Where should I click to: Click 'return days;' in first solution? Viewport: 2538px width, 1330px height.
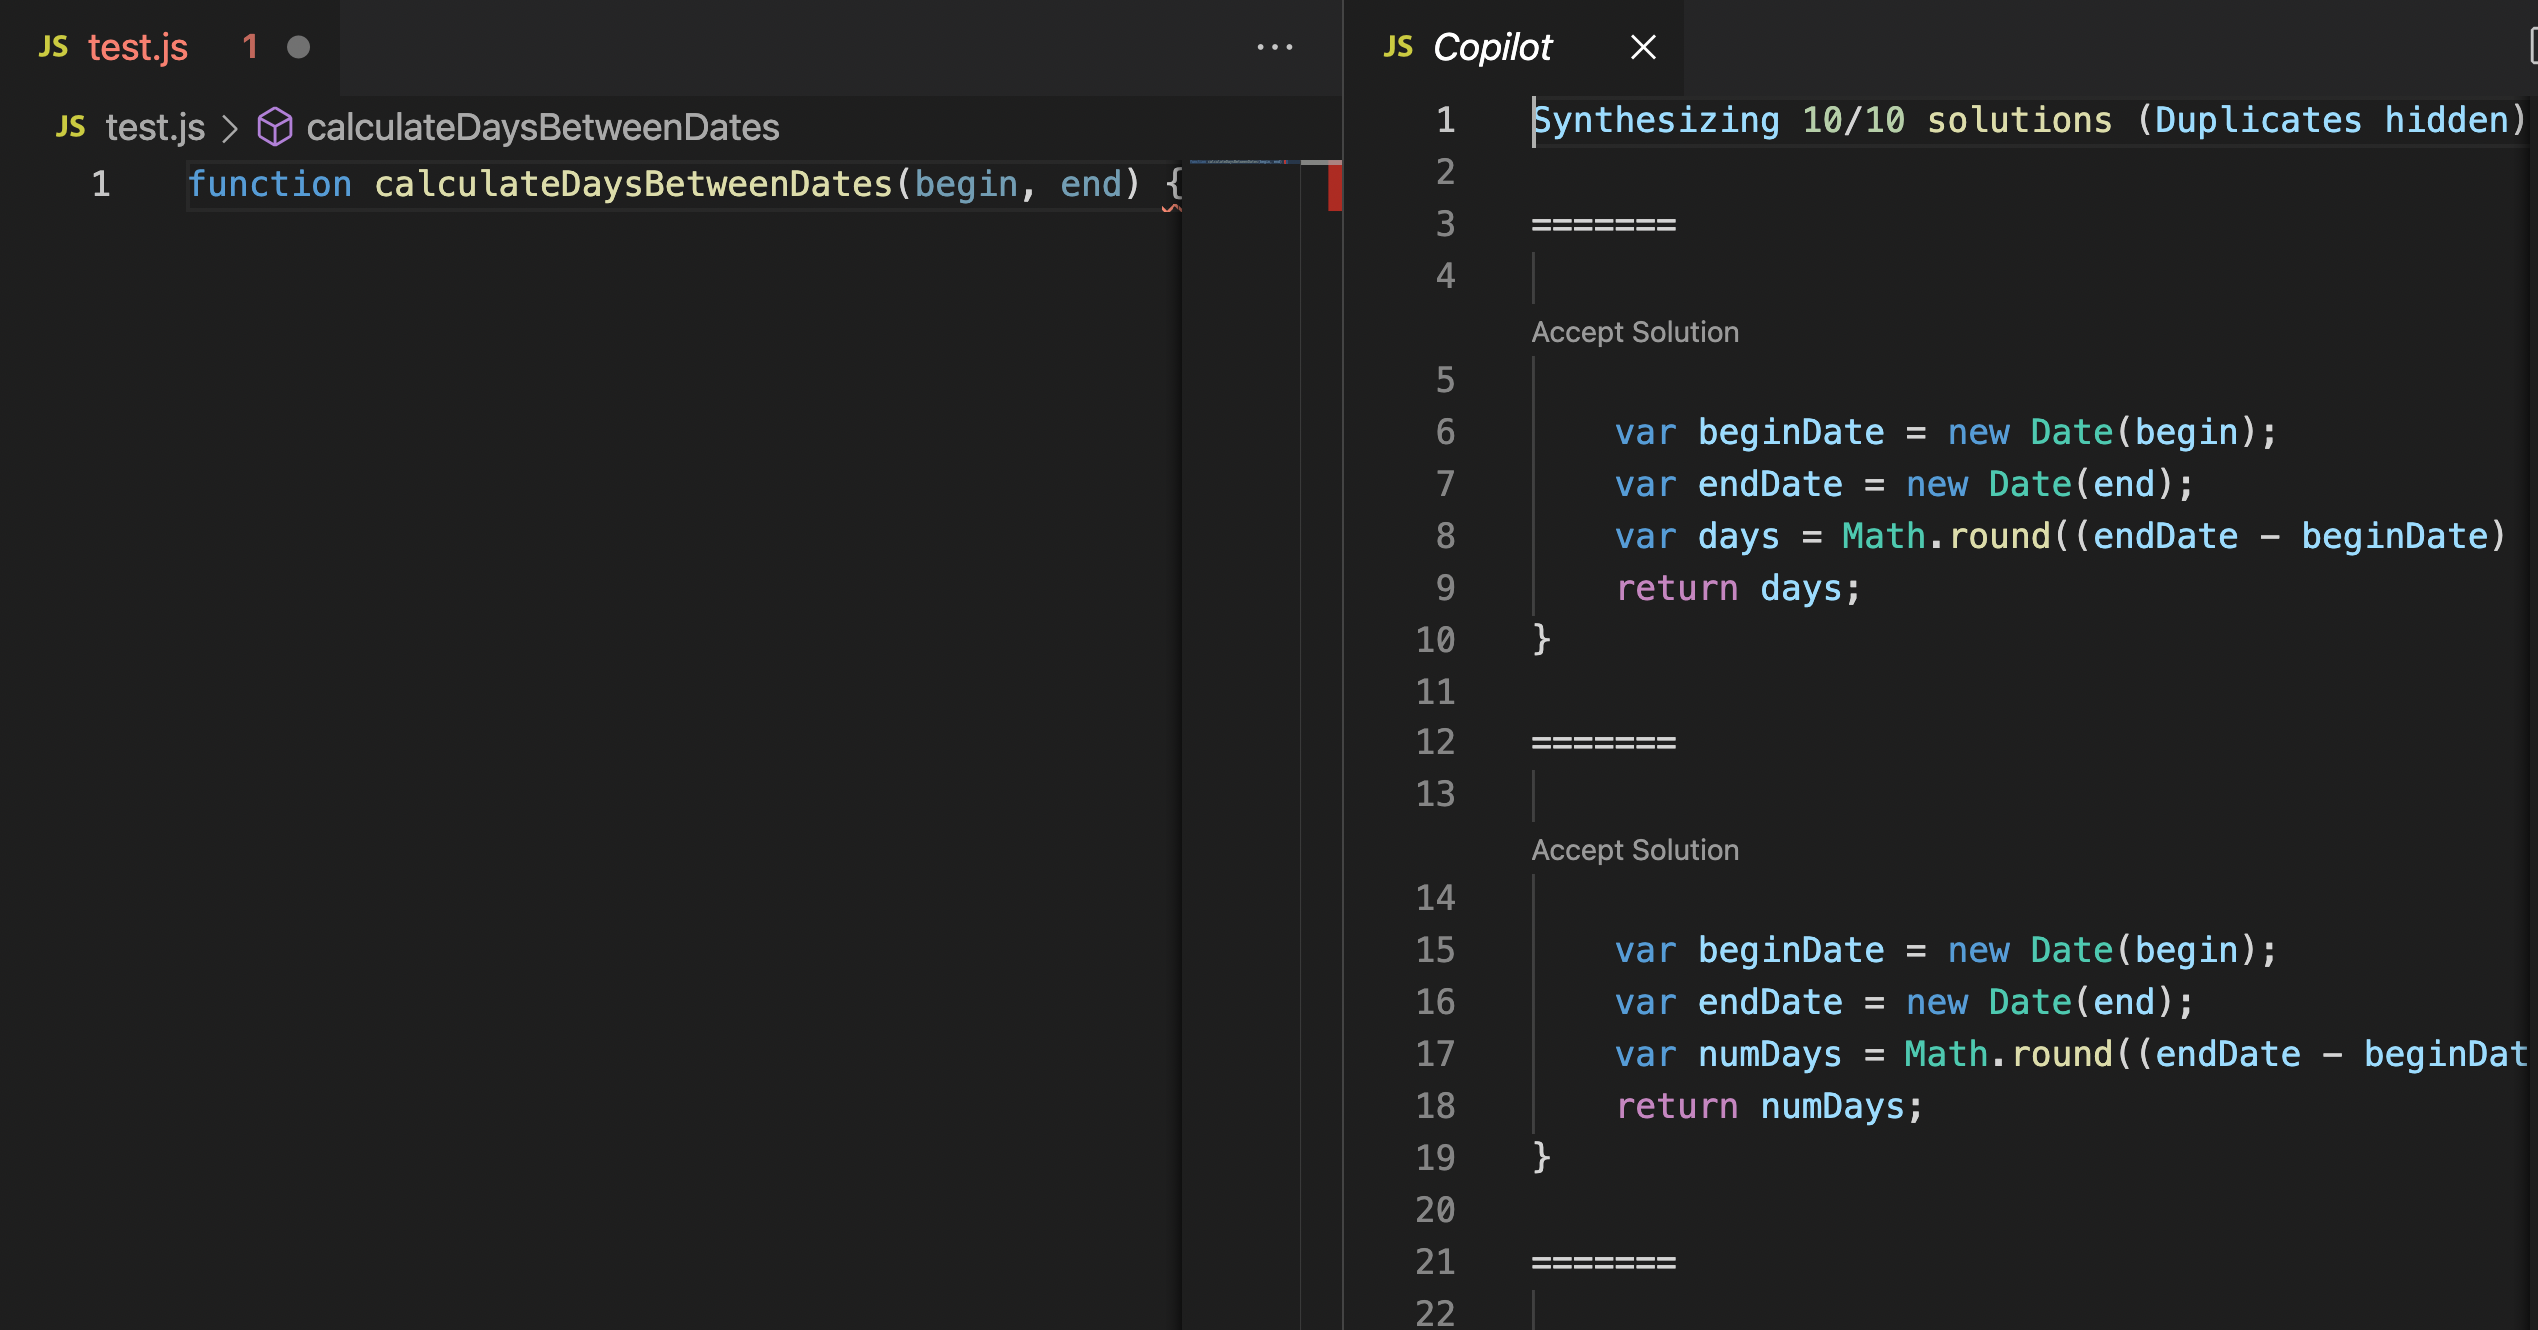[1738, 588]
